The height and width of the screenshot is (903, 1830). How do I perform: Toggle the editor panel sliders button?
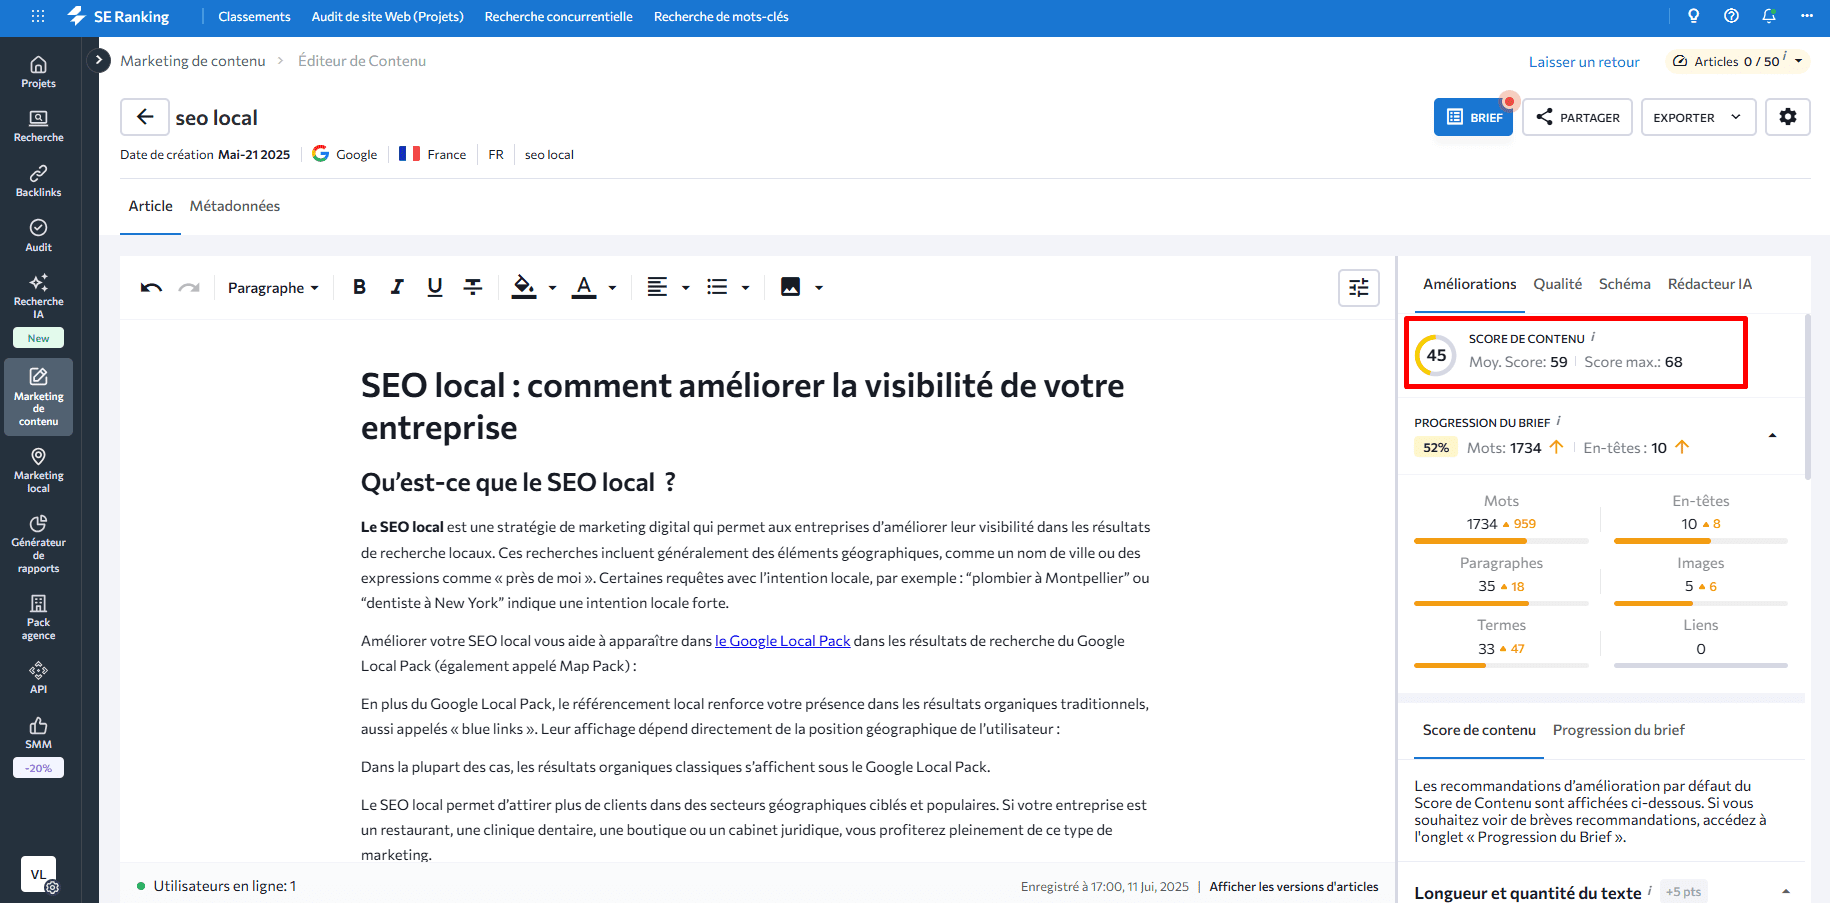pyautogui.click(x=1359, y=288)
